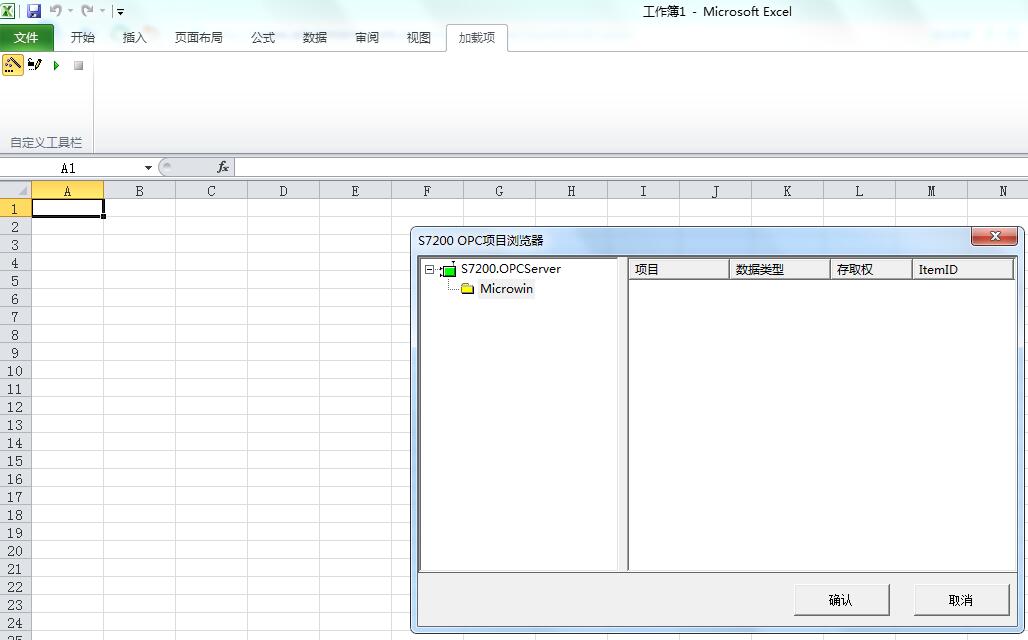Select the Microwin folder node

[506, 289]
